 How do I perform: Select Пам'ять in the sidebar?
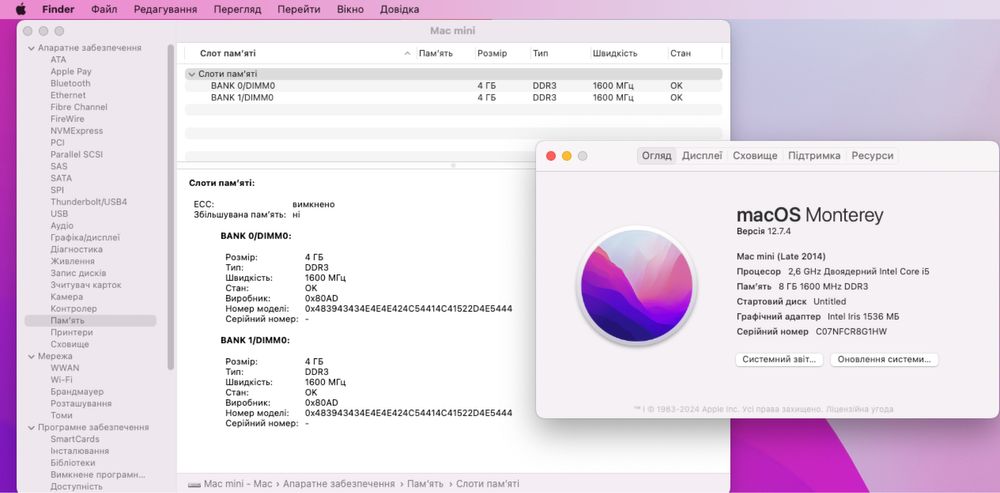click(x=90, y=321)
